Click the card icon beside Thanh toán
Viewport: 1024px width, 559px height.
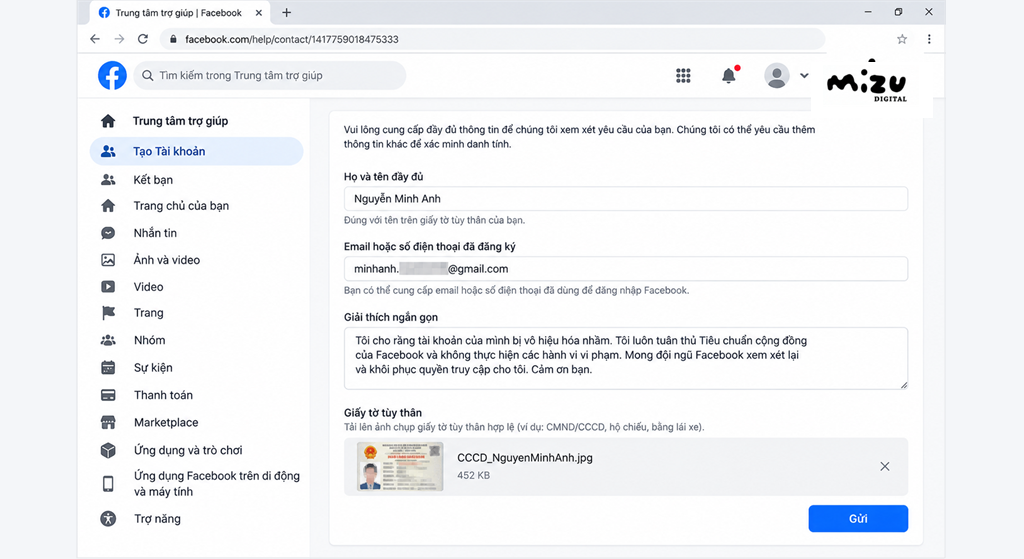[108, 395]
